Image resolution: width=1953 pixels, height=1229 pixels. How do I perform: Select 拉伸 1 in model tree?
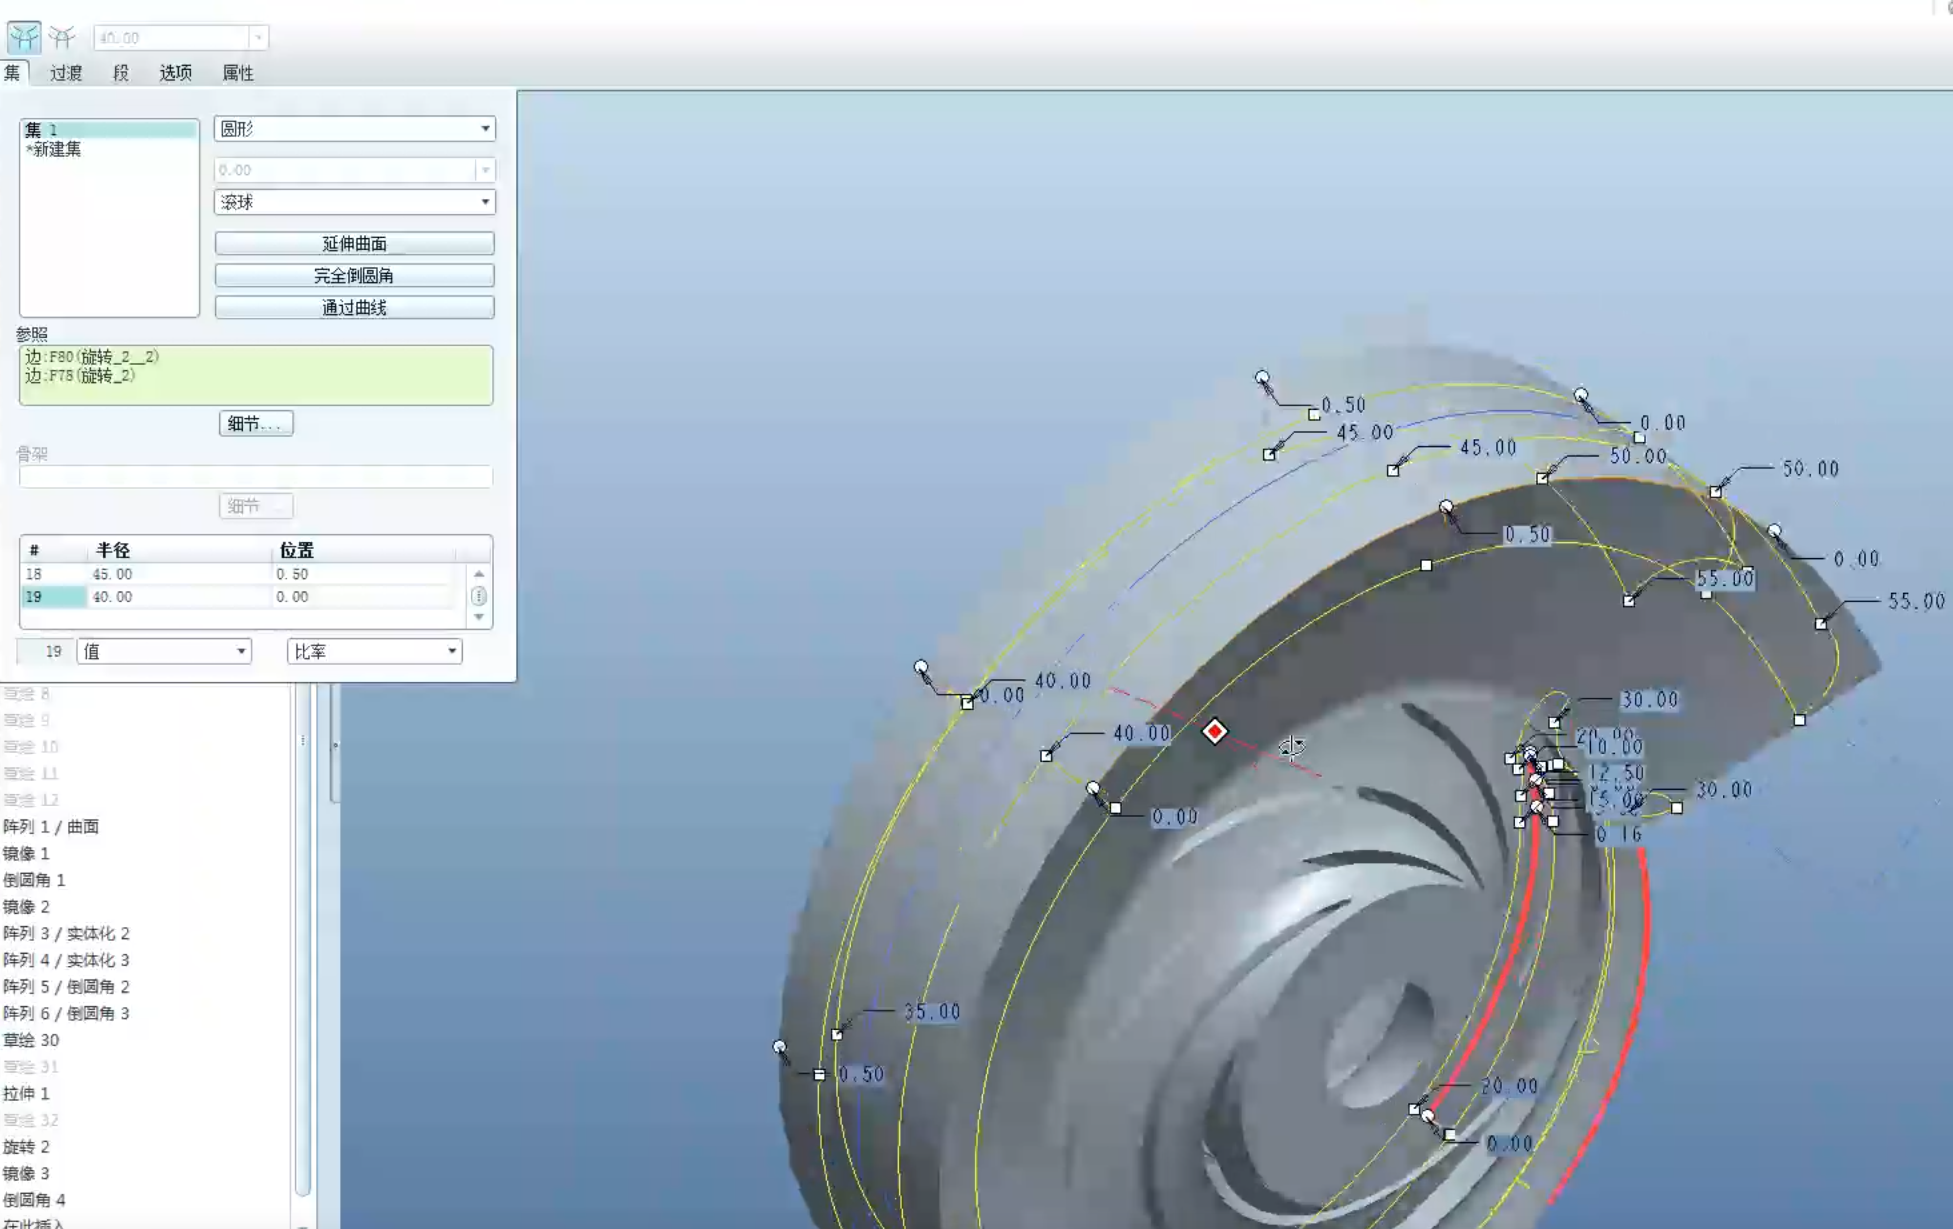coord(26,1094)
